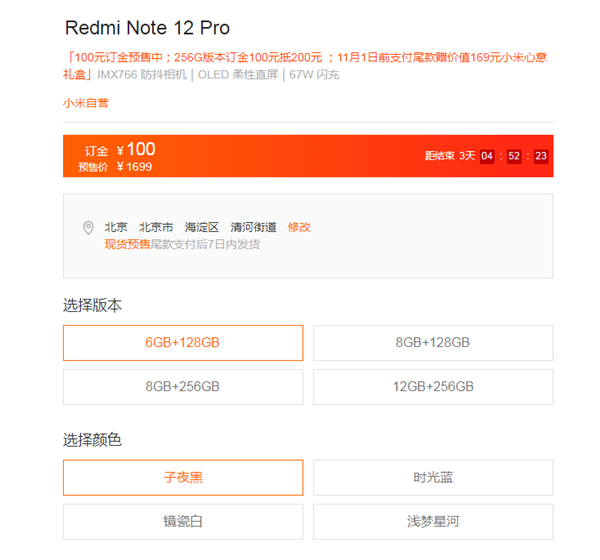Select the 12GB+256GB version
Viewport: 600px width, 560px height.
(x=433, y=387)
